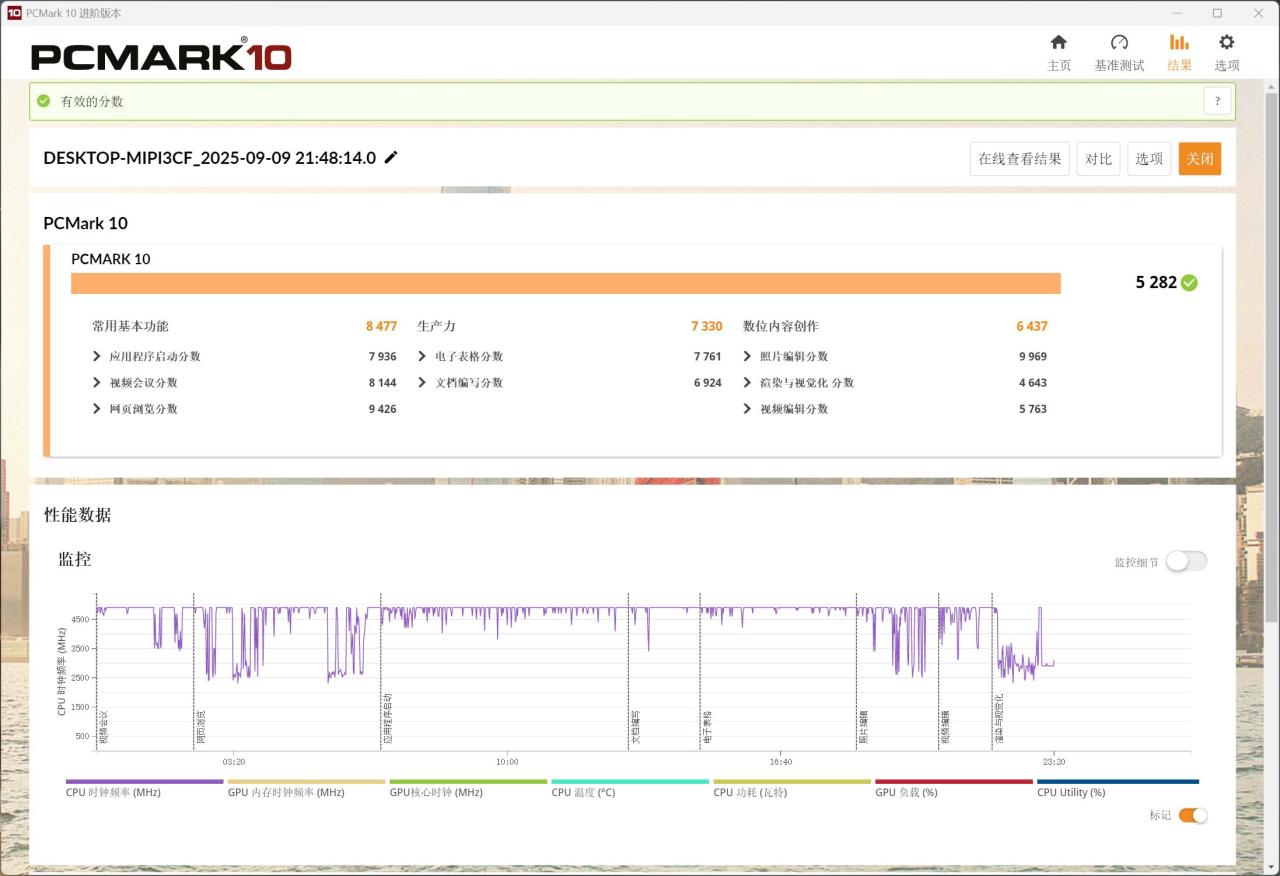The width and height of the screenshot is (1280, 876).
Task: Click the 渲染与视觉化 value 4 643
Action: tap(1033, 382)
